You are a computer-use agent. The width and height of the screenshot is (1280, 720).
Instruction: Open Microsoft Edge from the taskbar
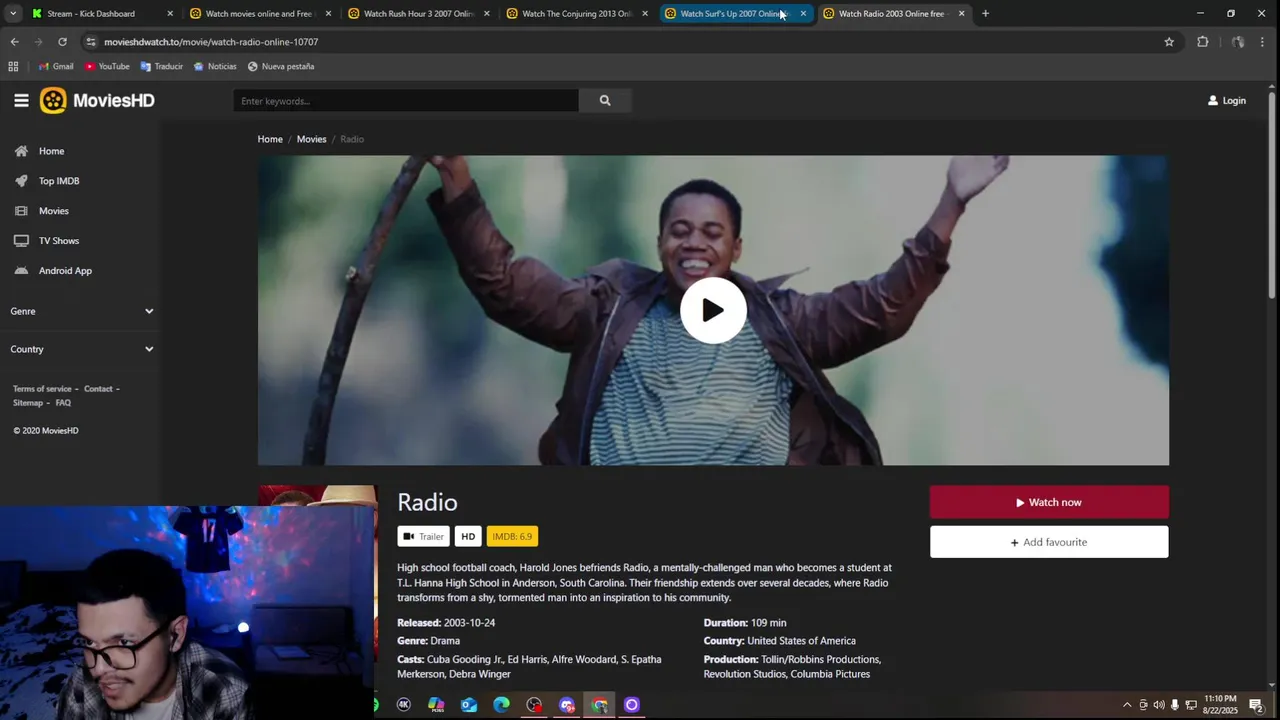click(501, 705)
